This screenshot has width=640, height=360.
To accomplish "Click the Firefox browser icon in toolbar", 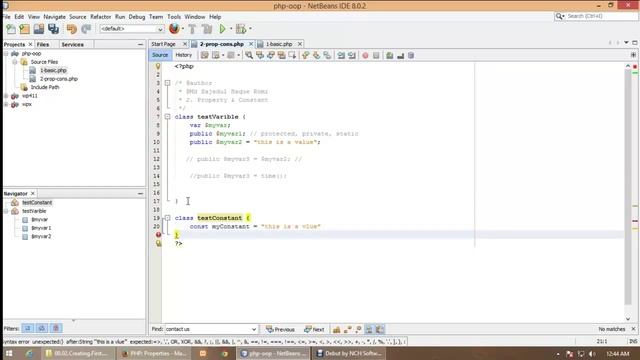I will (x=174, y=29).
